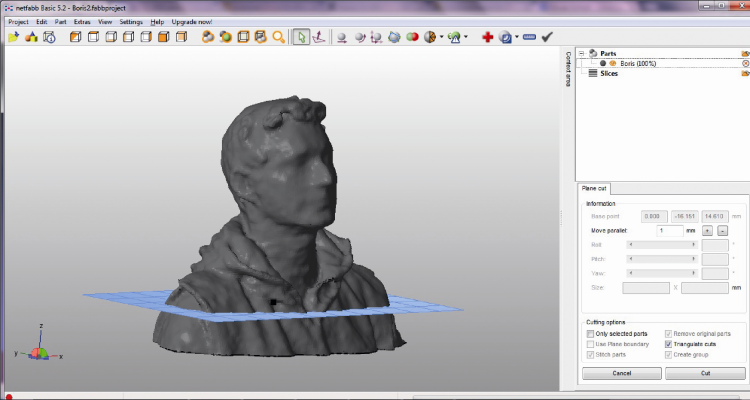Toggle the Use Plane boundary checkbox
750x400 pixels.
(590, 344)
